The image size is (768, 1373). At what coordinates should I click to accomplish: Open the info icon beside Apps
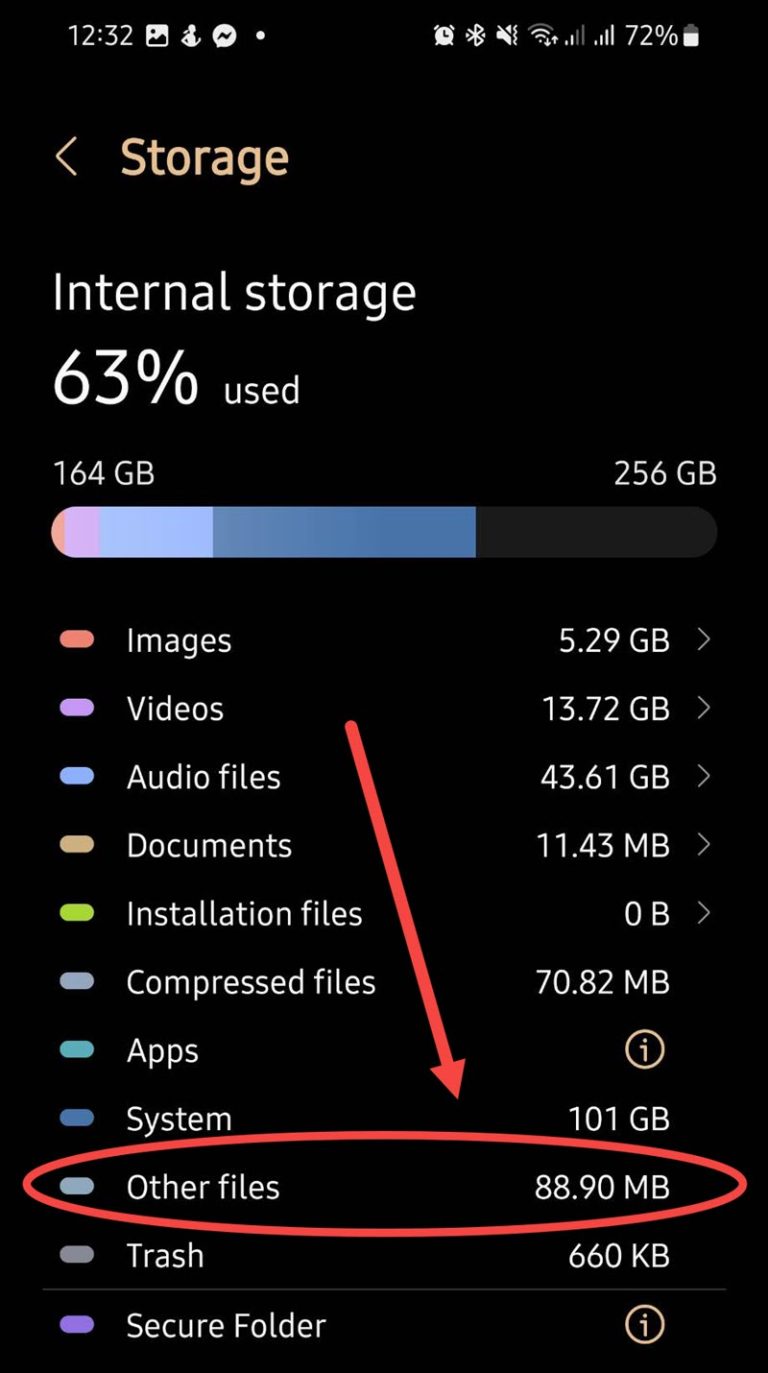[x=643, y=1050]
